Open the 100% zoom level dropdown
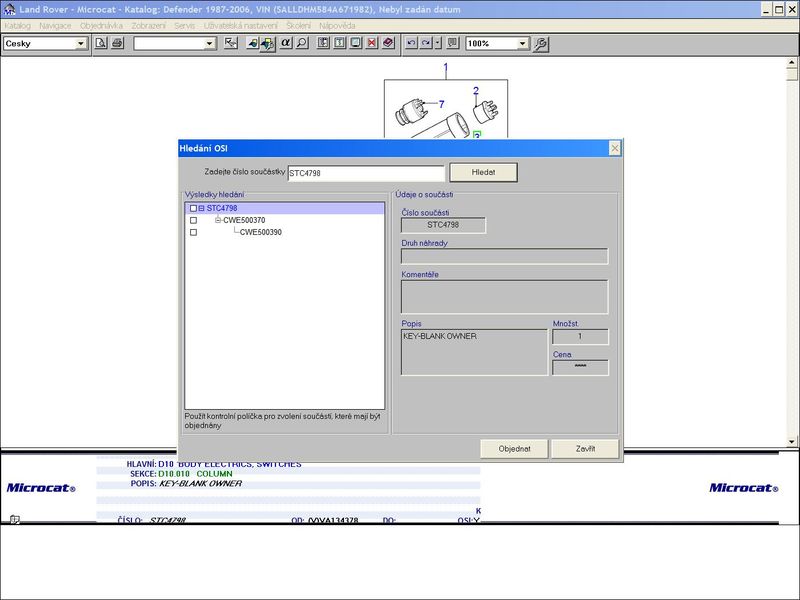Viewport: 800px width, 600px height. tap(522, 44)
